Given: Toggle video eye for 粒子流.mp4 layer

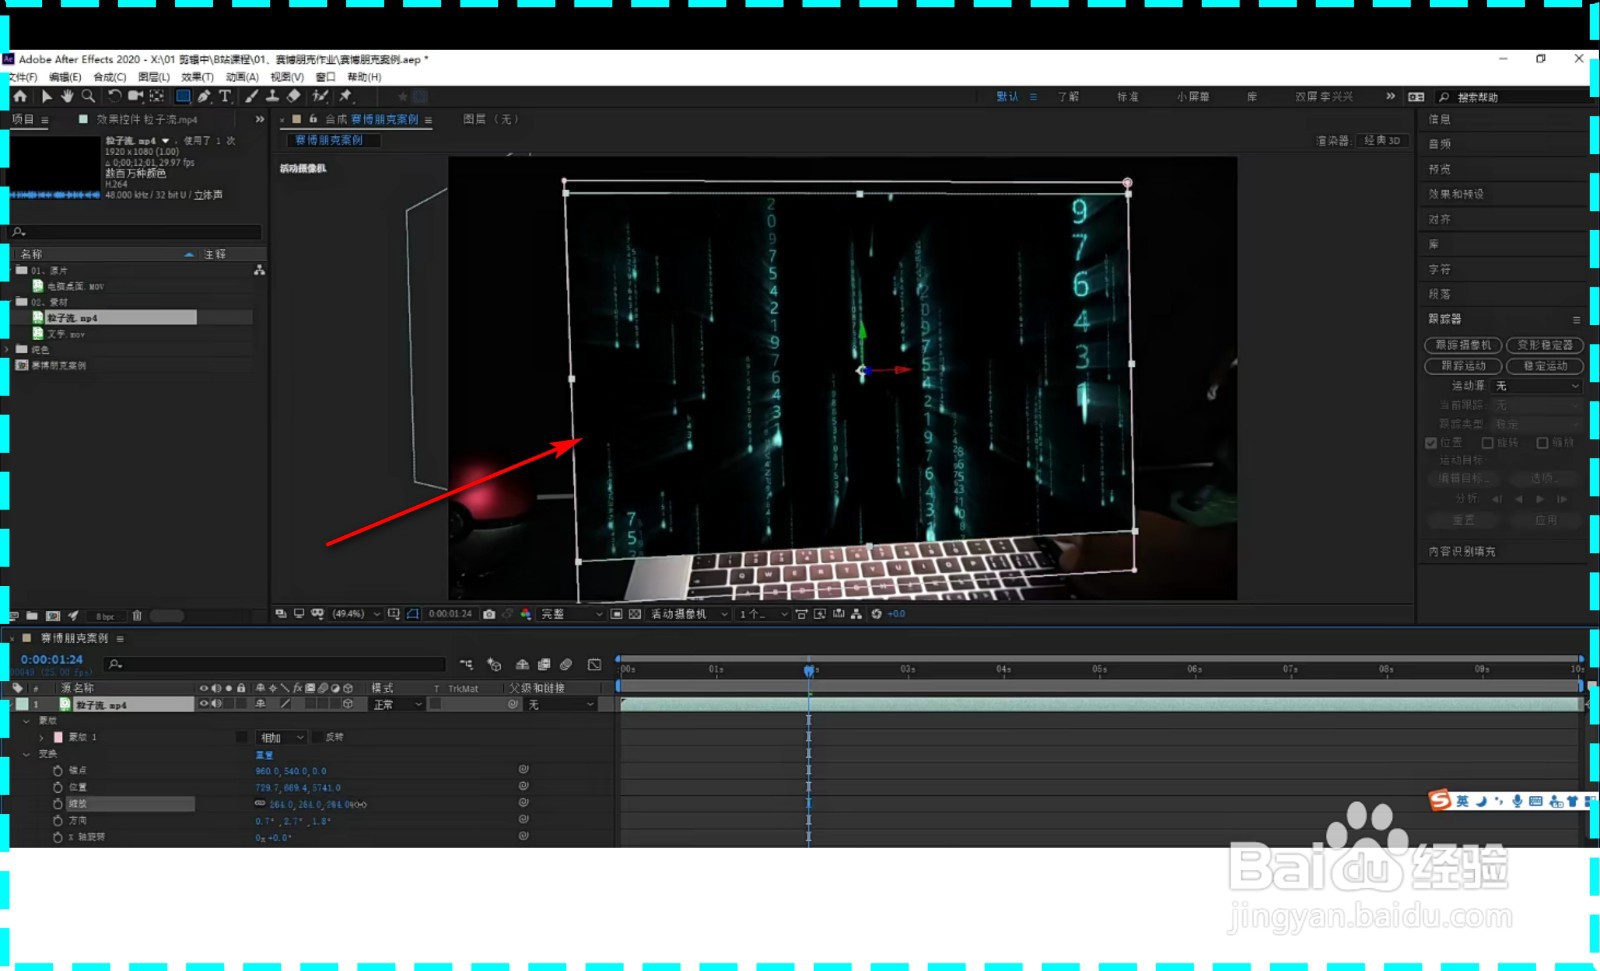Looking at the screenshot, I should click(204, 704).
